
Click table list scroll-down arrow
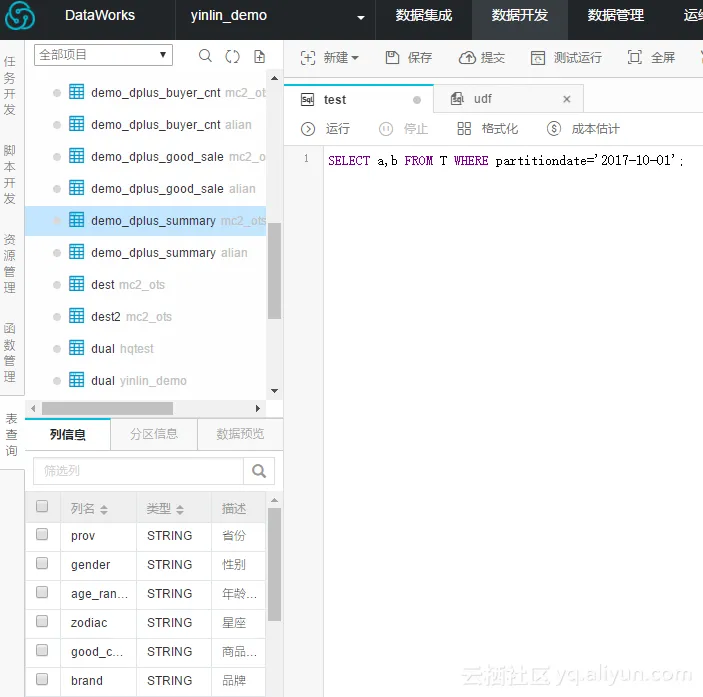click(274, 391)
